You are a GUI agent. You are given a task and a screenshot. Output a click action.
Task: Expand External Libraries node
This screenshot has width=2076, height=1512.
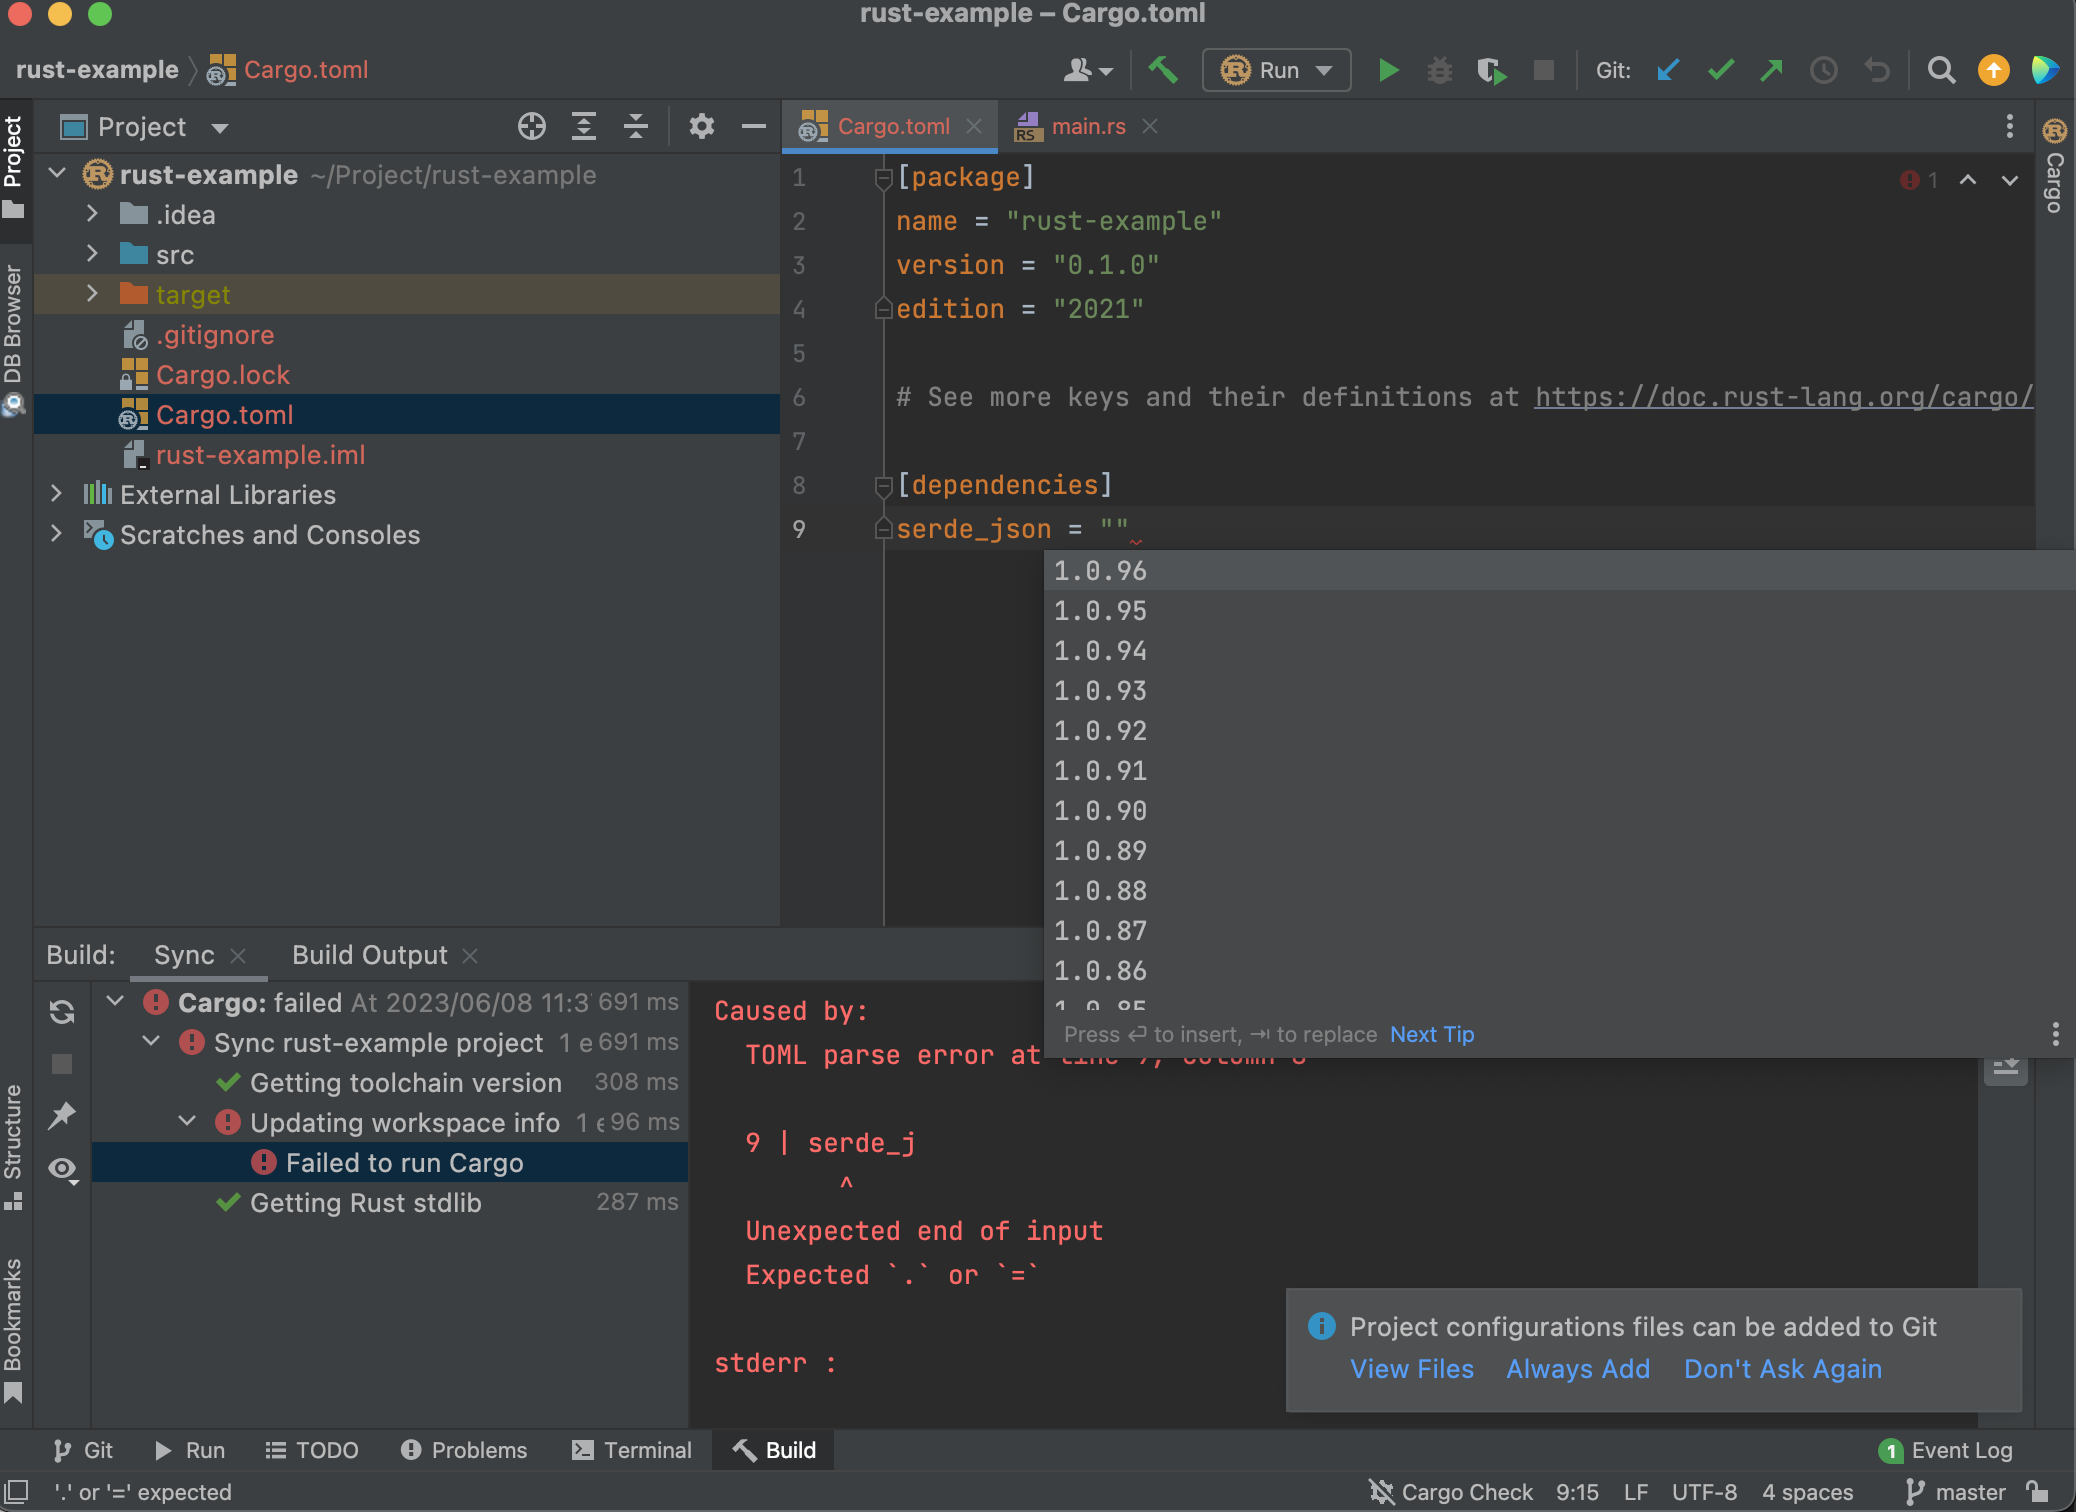point(56,494)
